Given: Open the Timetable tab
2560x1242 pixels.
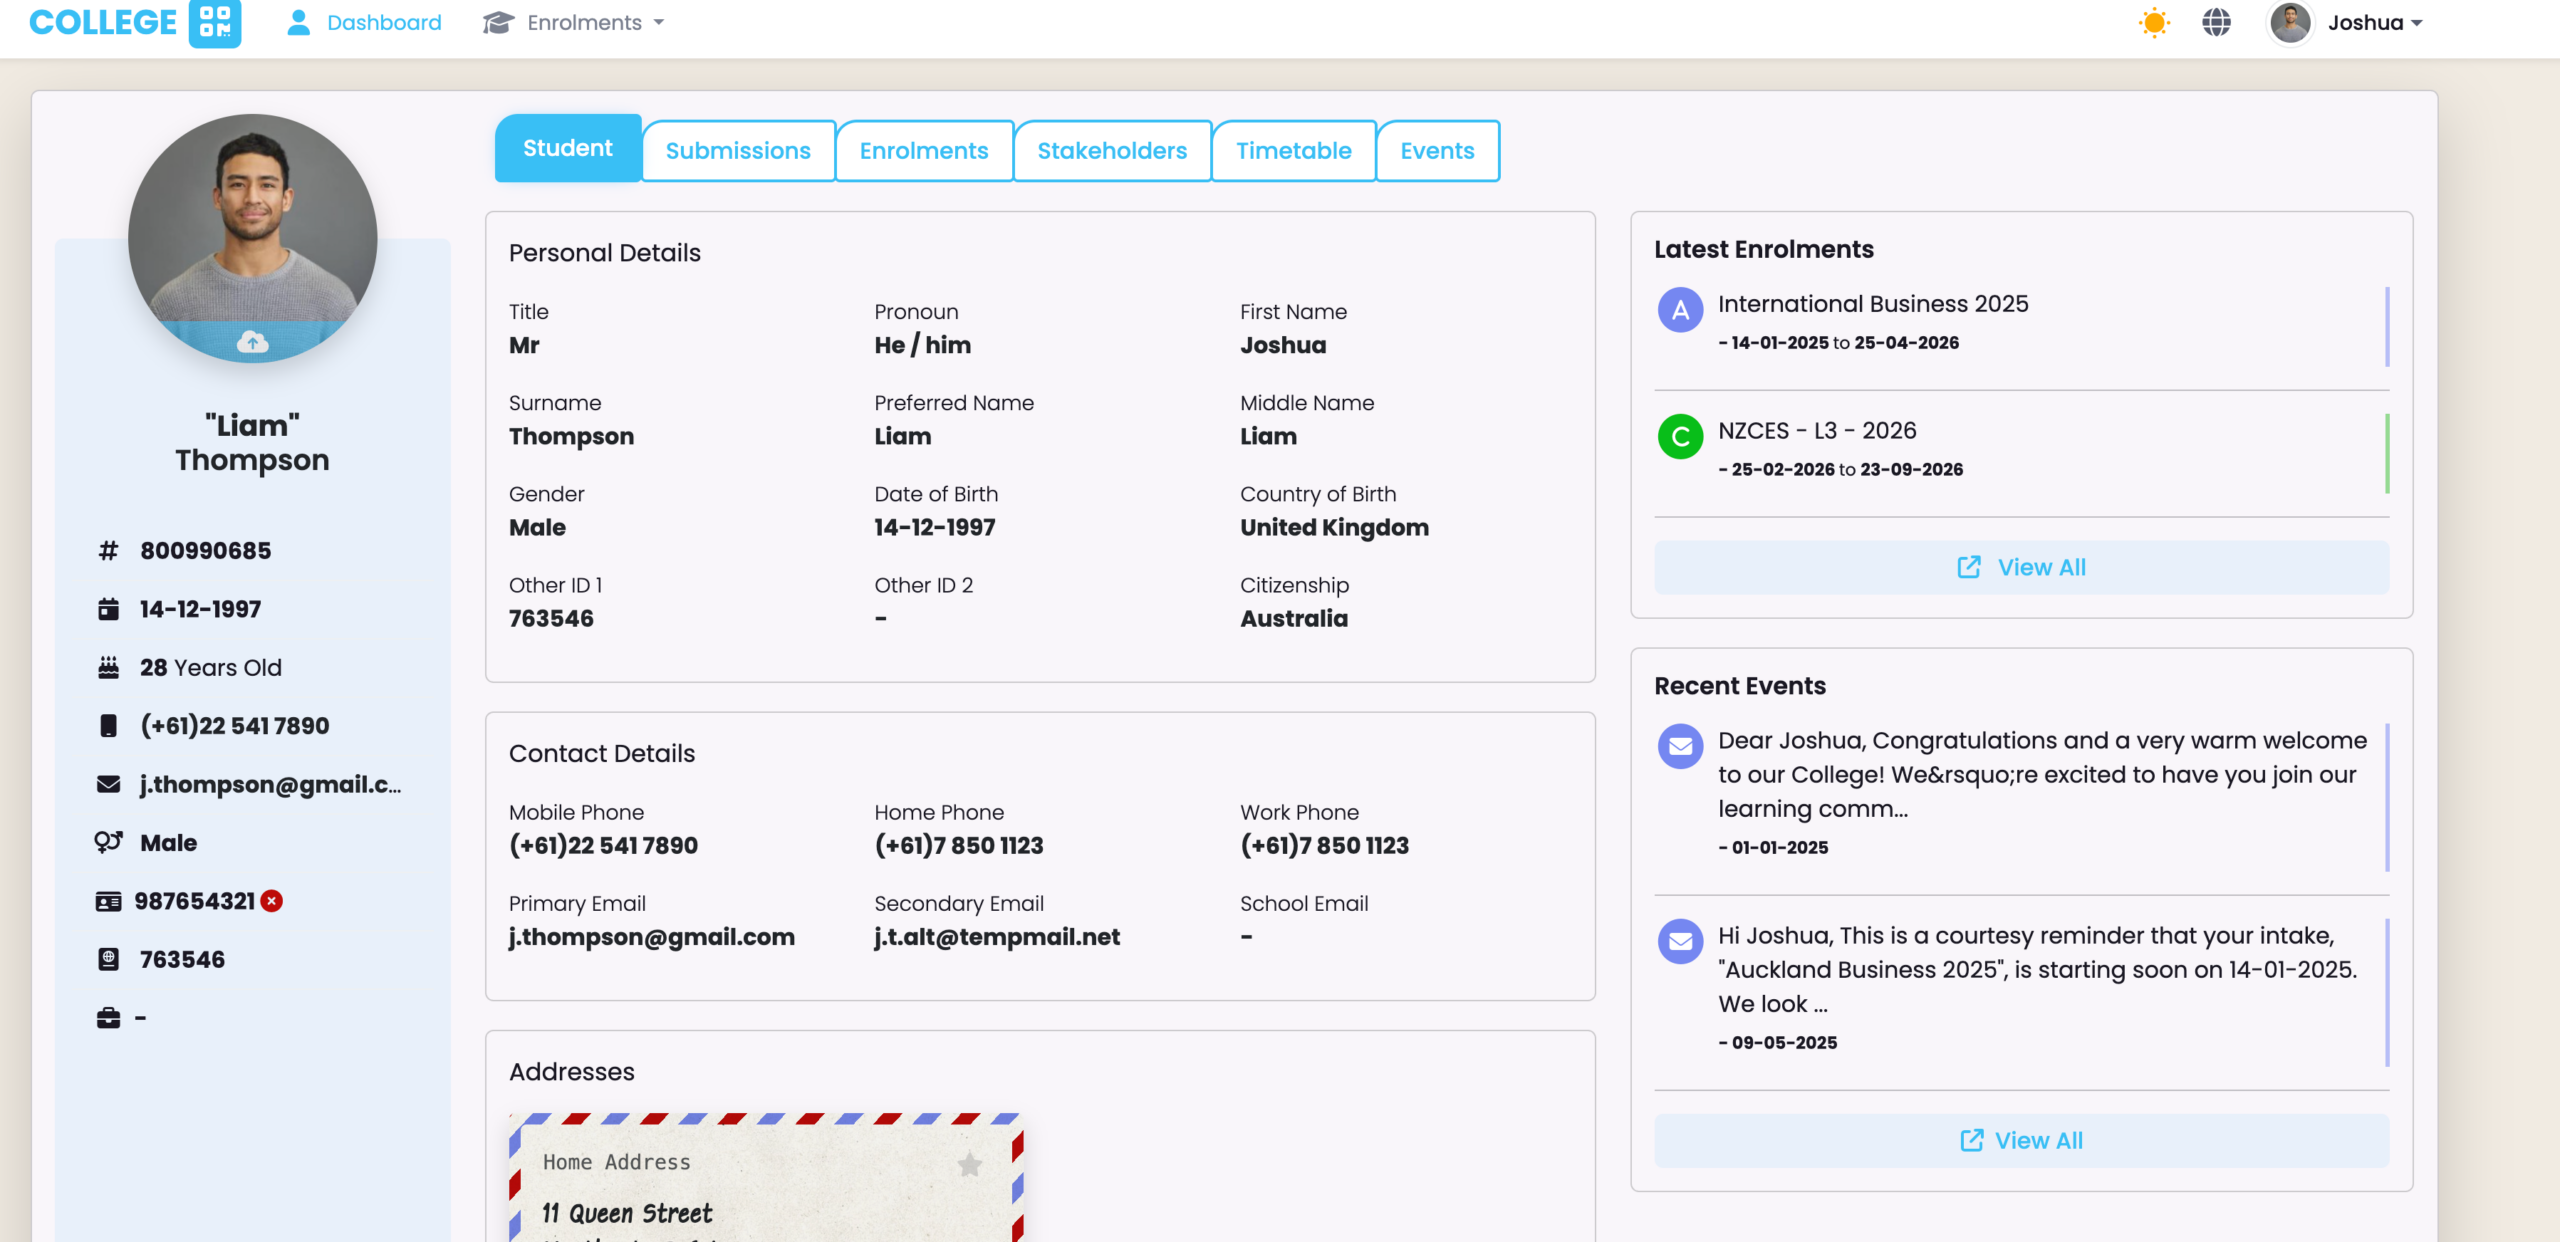Looking at the screenshot, I should point(1293,151).
